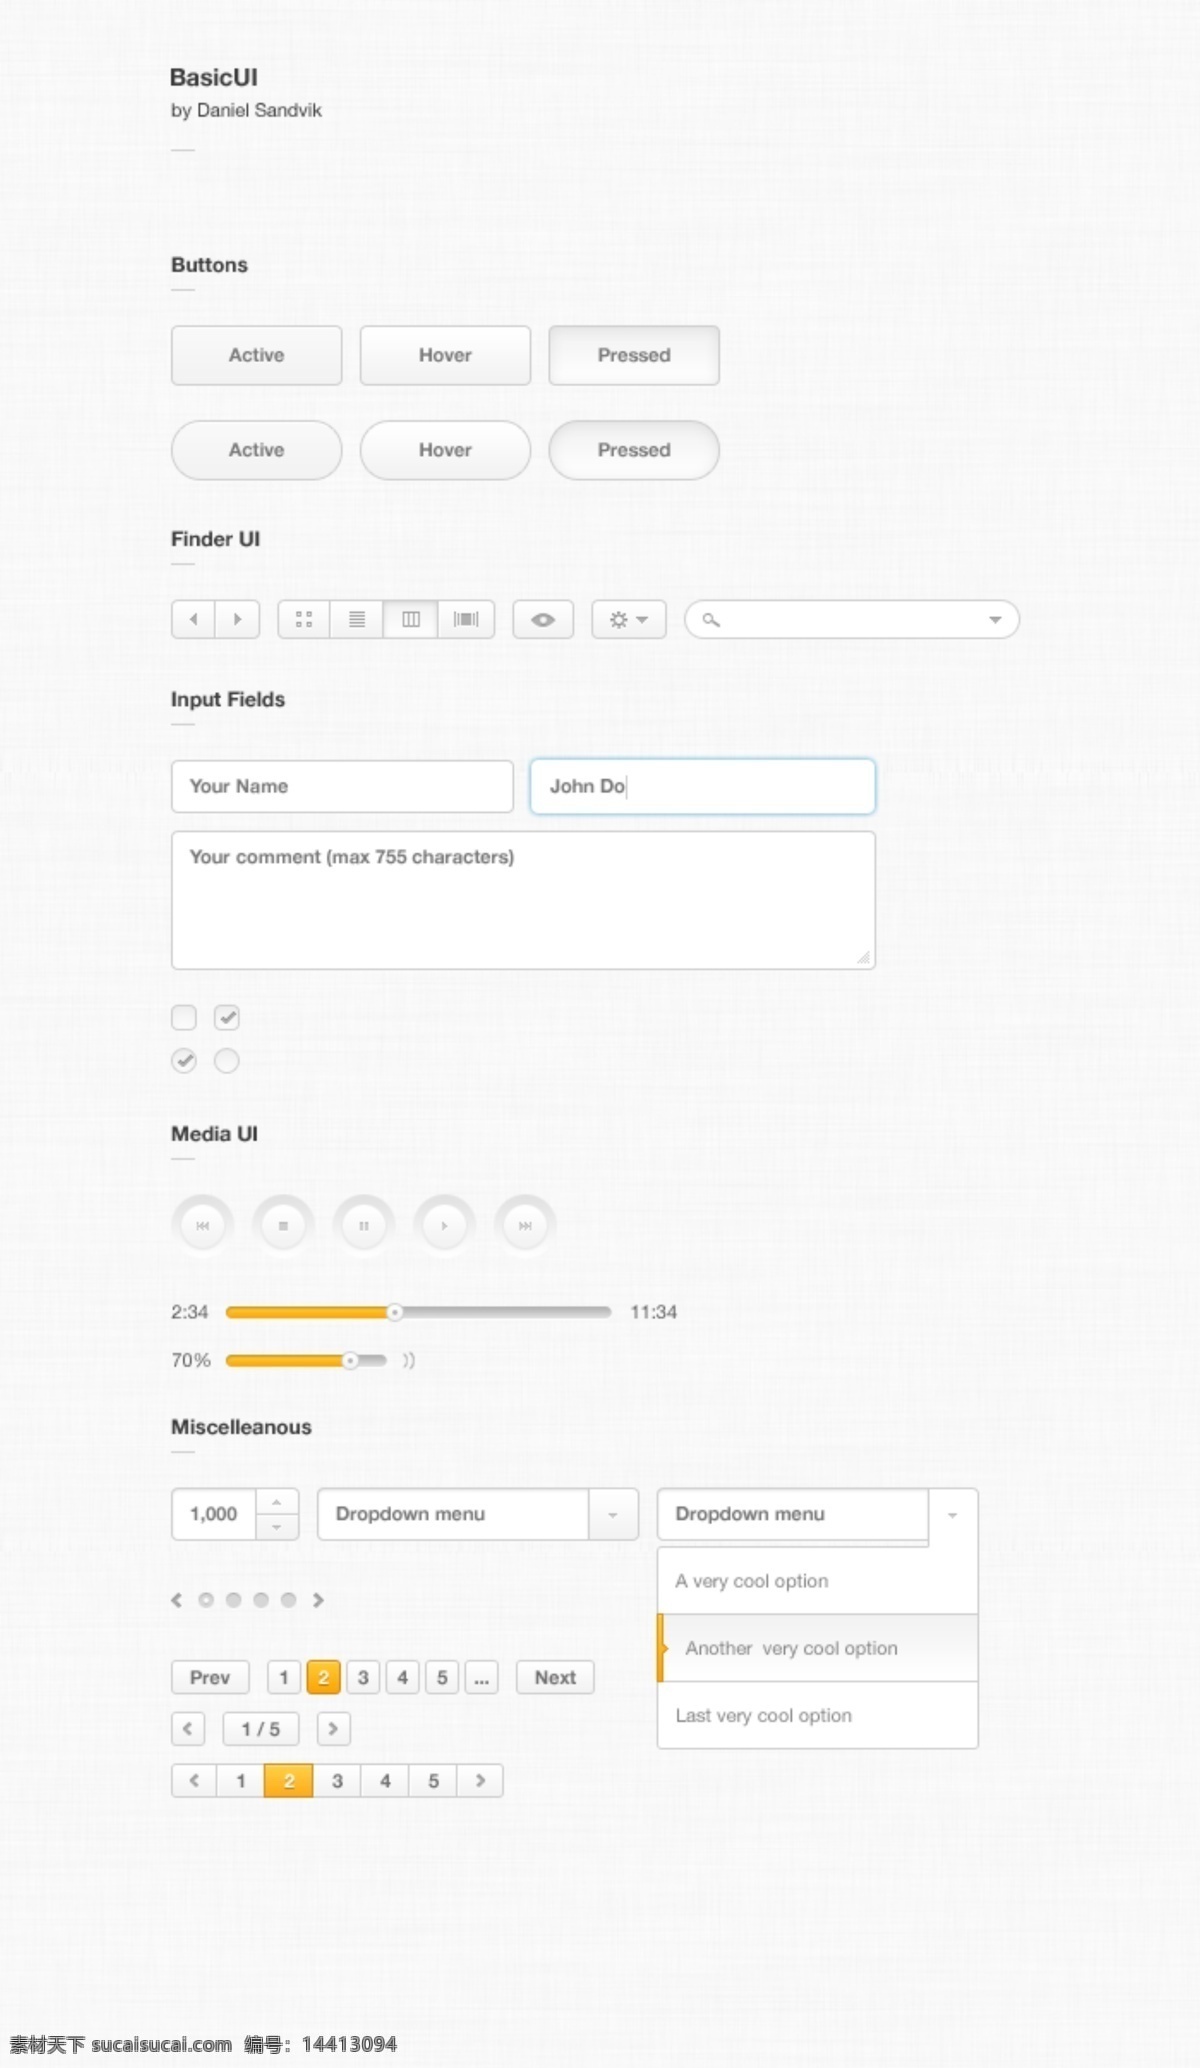
Task: Click previous arrow beside 1 / 5
Action: (188, 1729)
